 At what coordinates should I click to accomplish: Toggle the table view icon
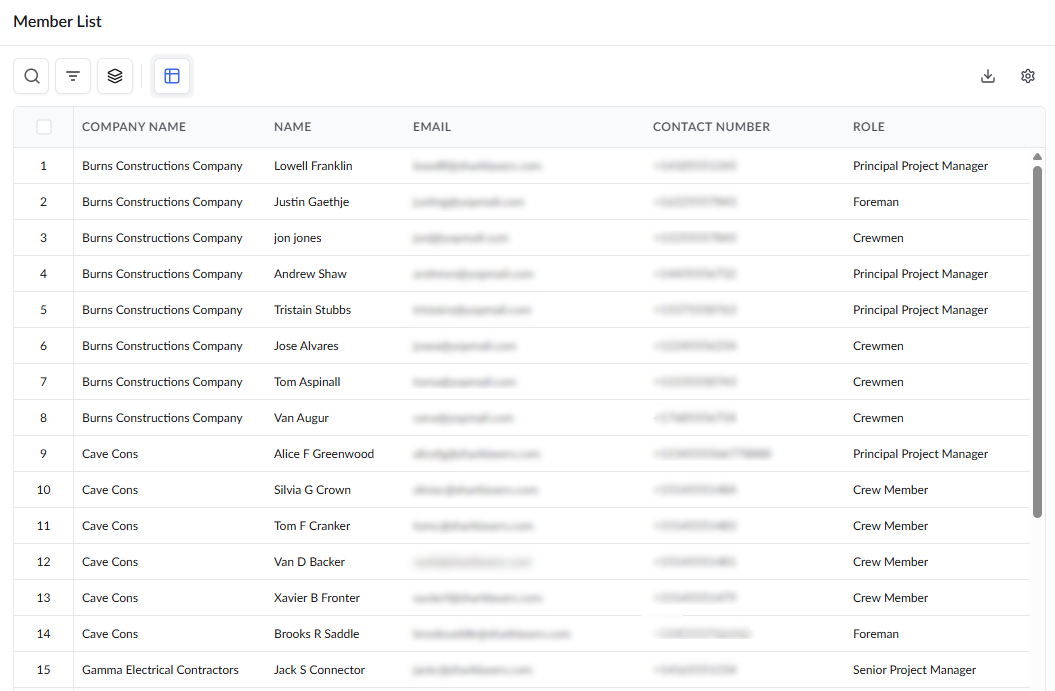tap(172, 76)
